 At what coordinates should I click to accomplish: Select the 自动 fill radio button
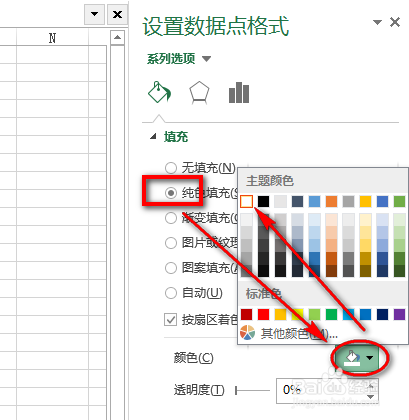[171, 293]
